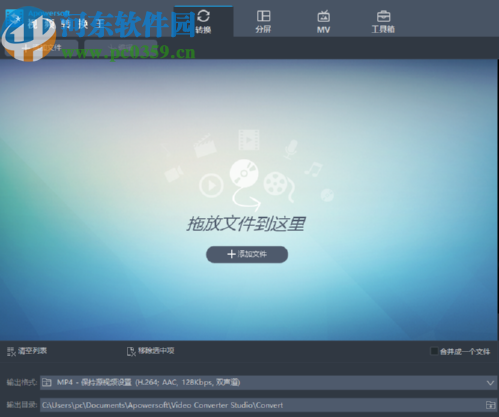Browse output folder via folder icon
Image resolution: width=499 pixels, height=417 pixels.
(490, 405)
